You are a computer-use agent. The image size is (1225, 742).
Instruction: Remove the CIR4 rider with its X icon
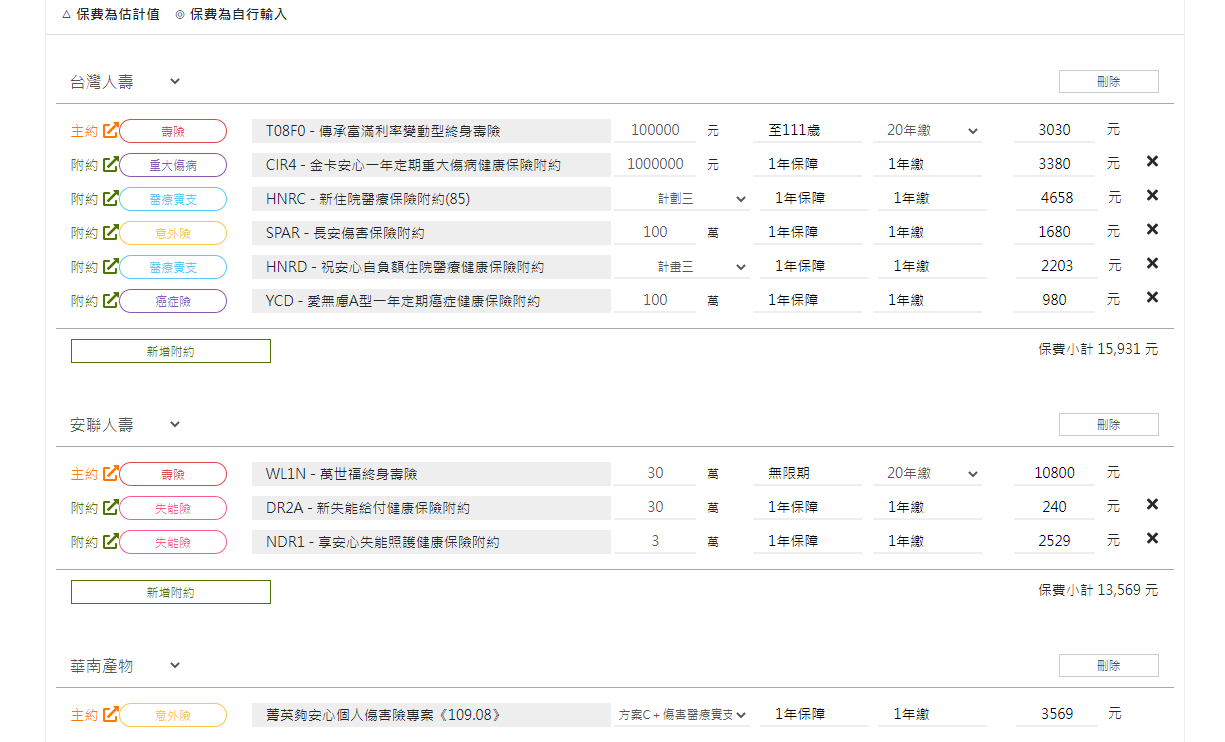coord(1152,162)
